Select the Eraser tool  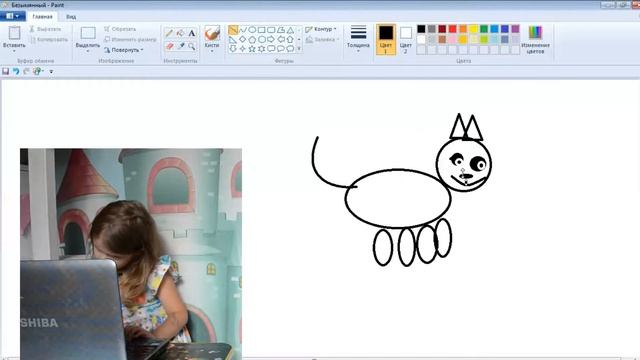(x=169, y=46)
